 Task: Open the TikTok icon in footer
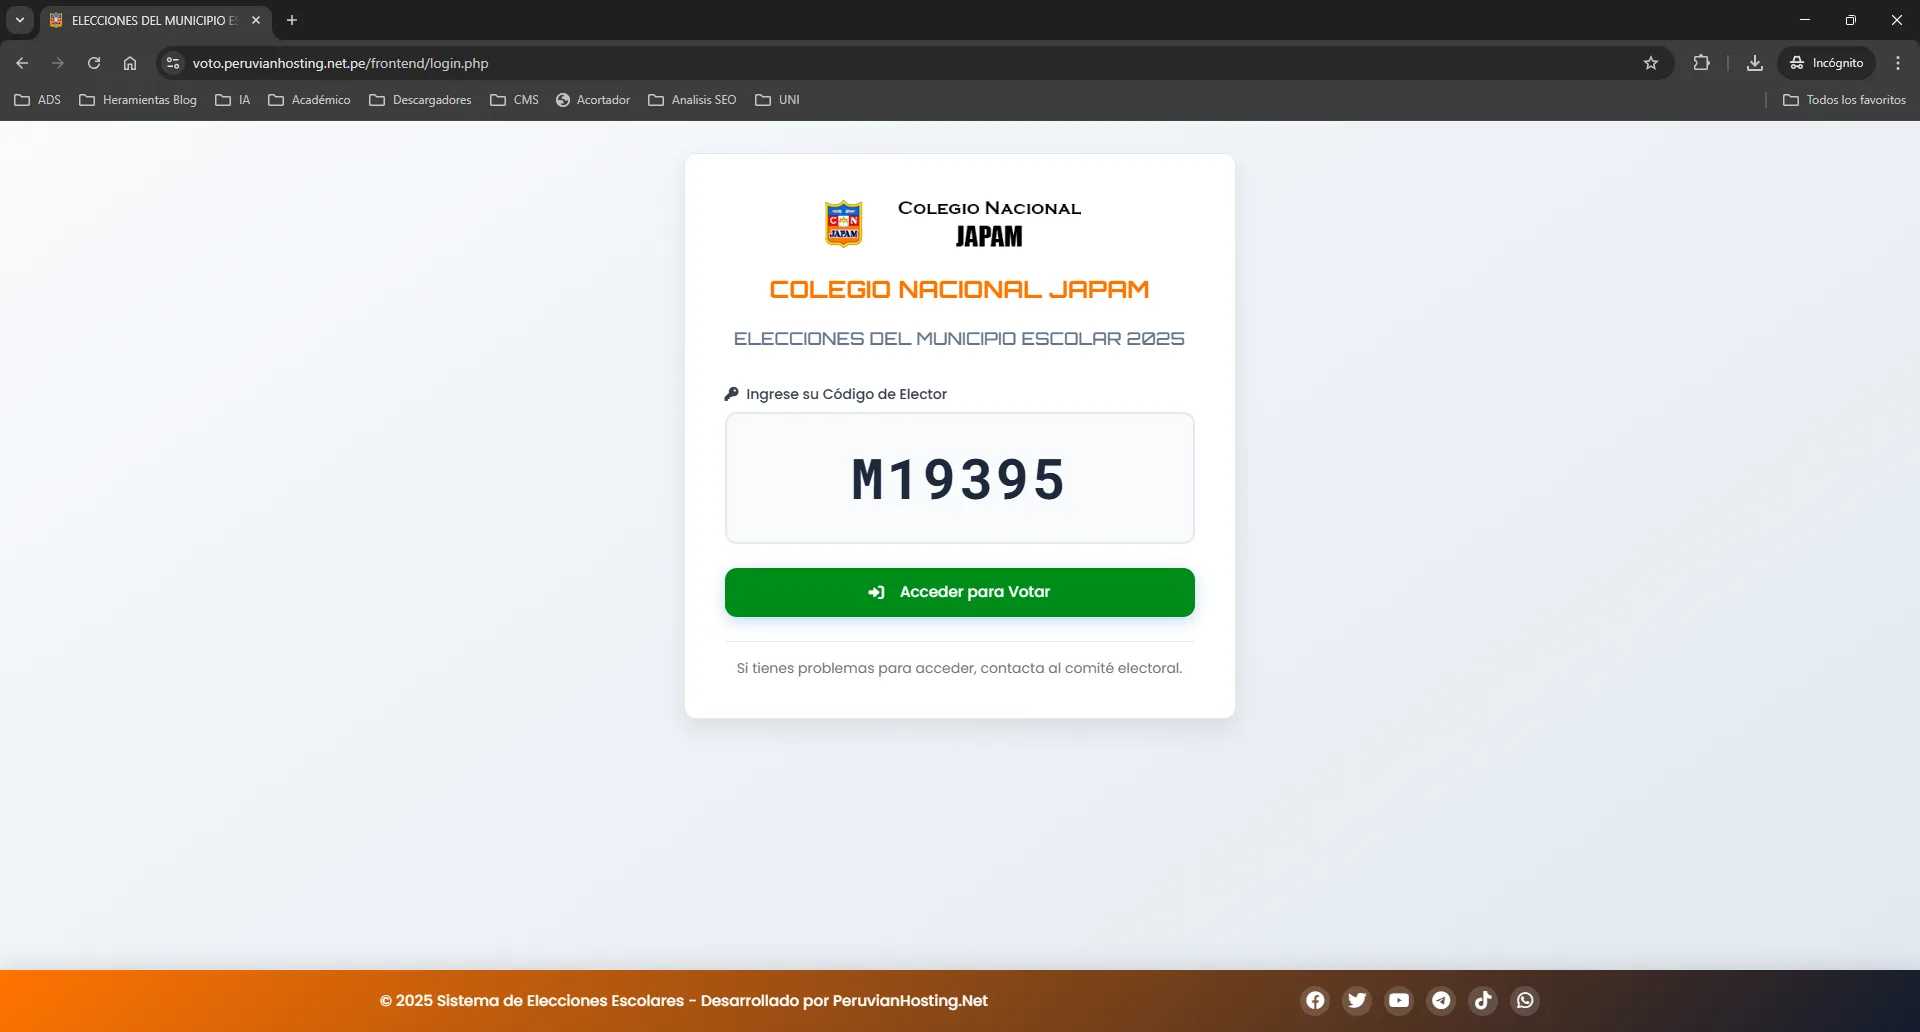tap(1483, 1000)
